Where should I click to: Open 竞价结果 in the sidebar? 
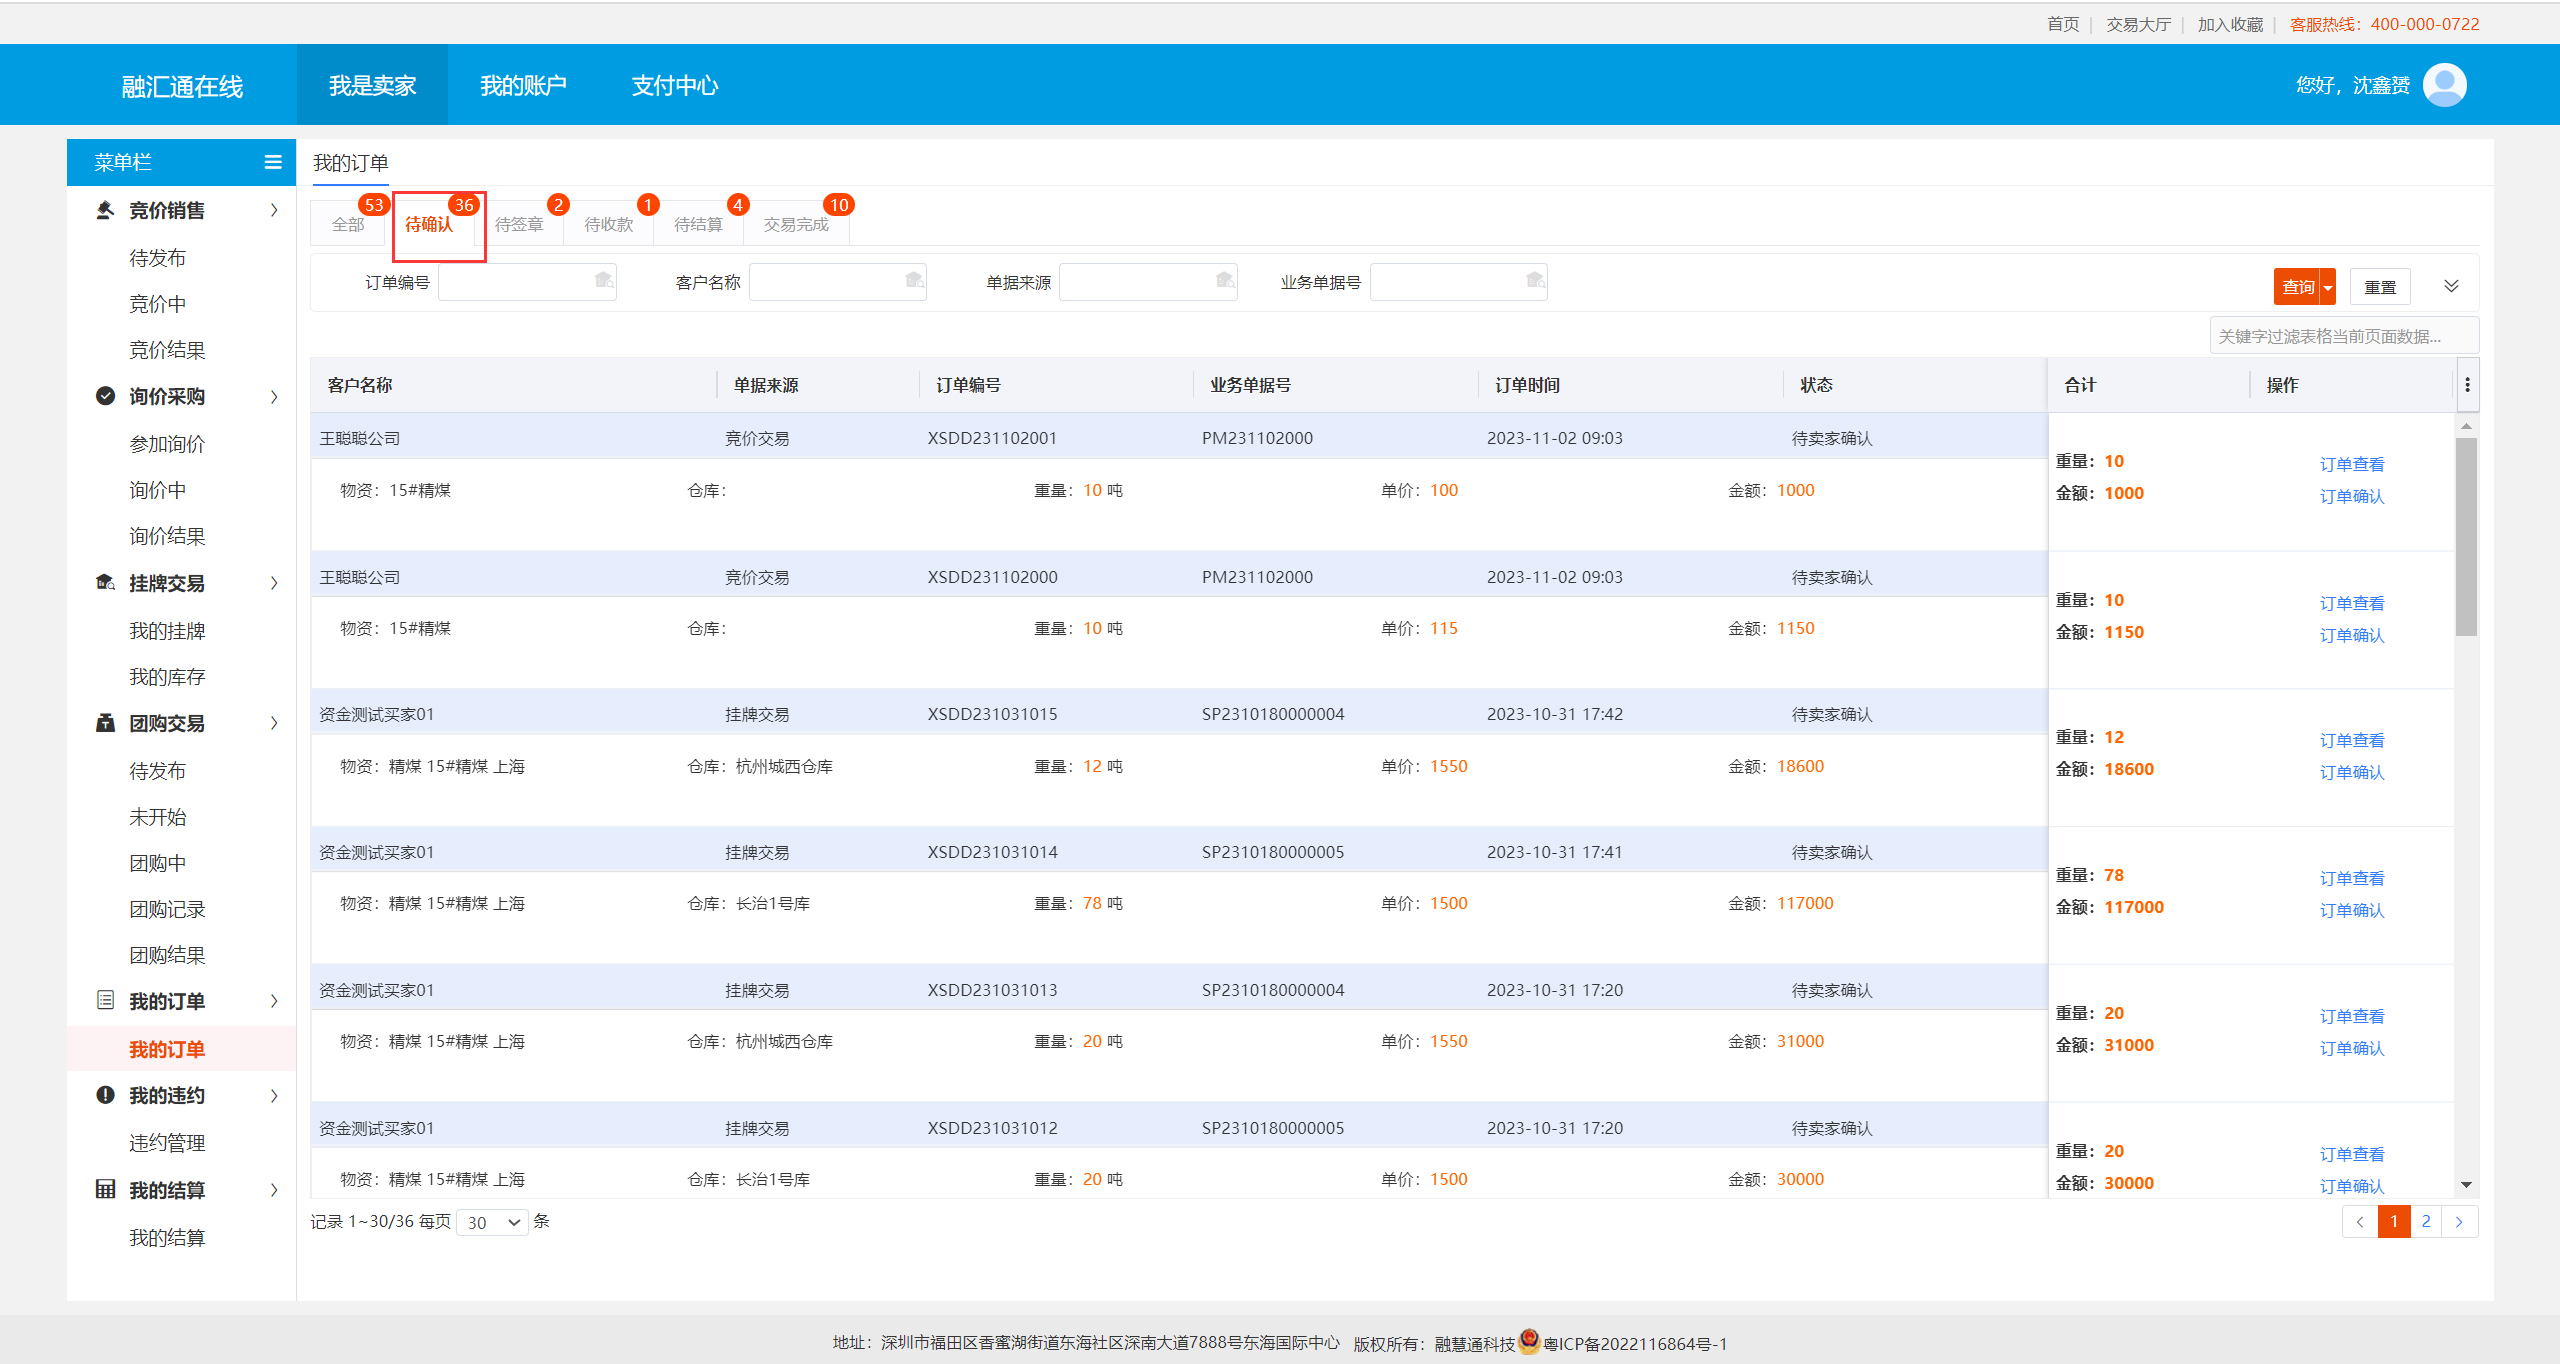(167, 350)
